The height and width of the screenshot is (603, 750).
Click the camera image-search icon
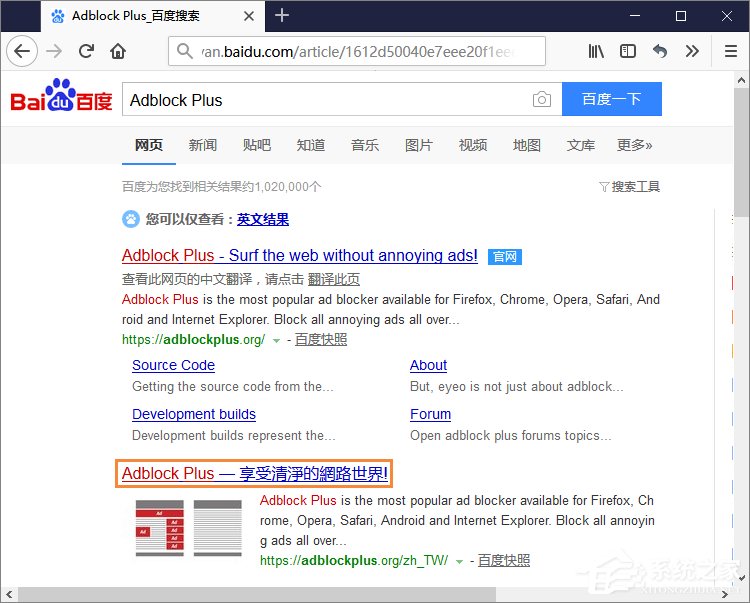point(541,99)
